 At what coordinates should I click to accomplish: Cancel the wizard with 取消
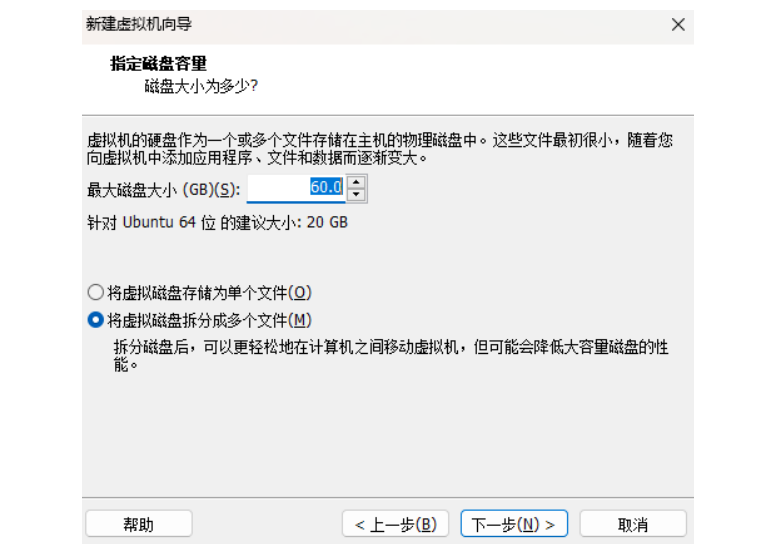(633, 524)
